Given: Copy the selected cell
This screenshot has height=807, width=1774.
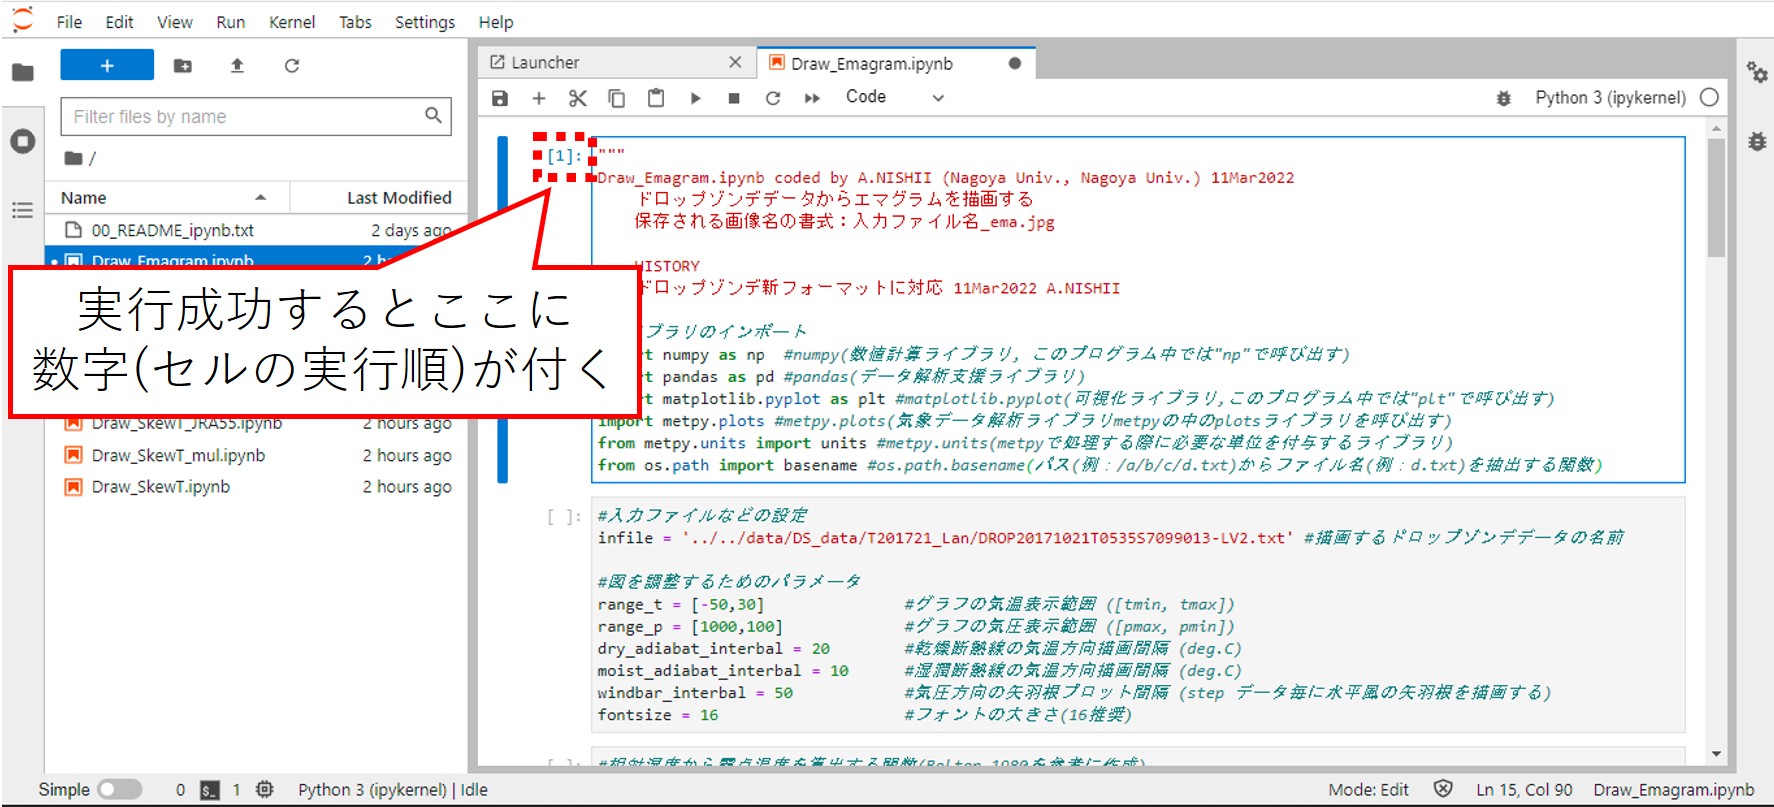Looking at the screenshot, I should pyautogui.click(x=616, y=98).
